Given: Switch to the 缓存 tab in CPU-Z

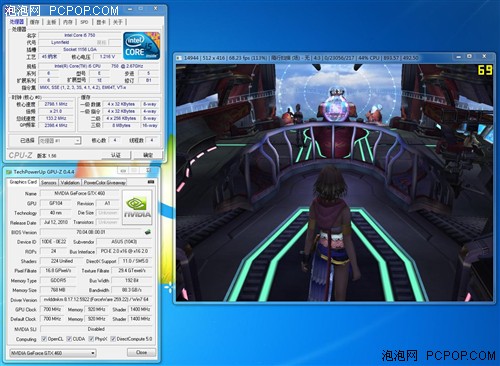Looking at the screenshot, I should point(34,22).
